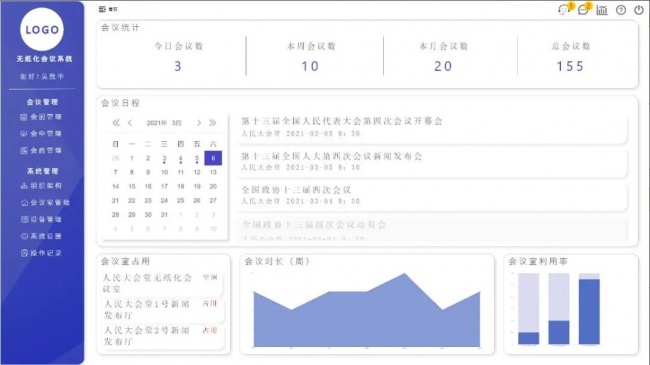This screenshot has height=365, width=650.
Task: Click the 总会议数 value 155
Action: (x=570, y=66)
